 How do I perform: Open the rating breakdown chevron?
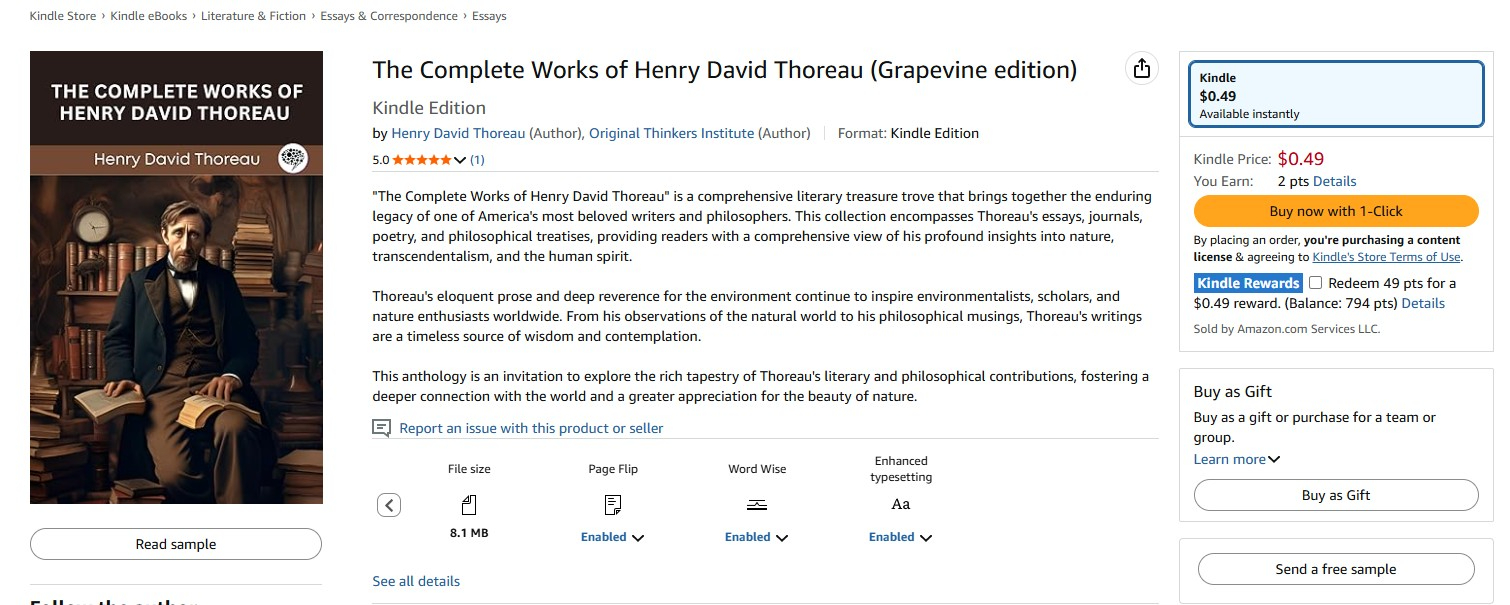coord(460,160)
